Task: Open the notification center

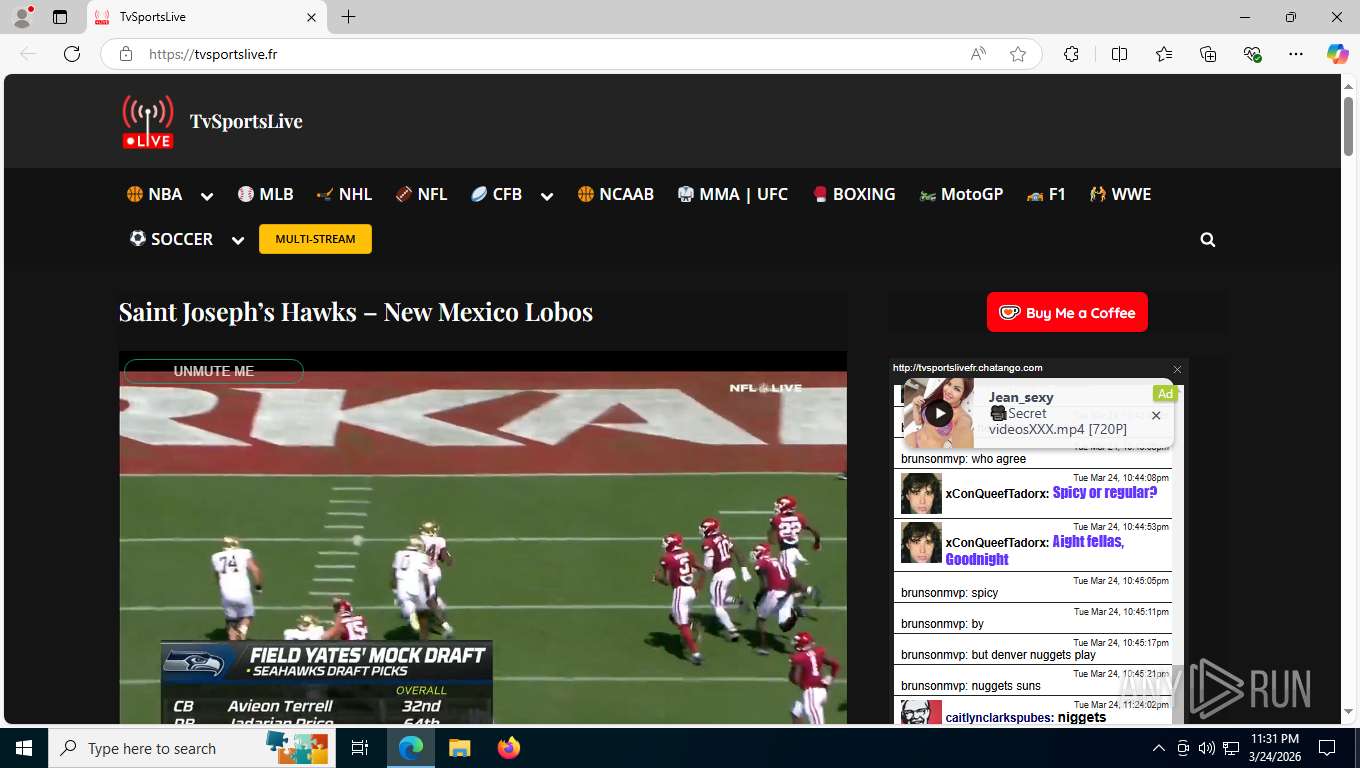Action: (x=1327, y=748)
